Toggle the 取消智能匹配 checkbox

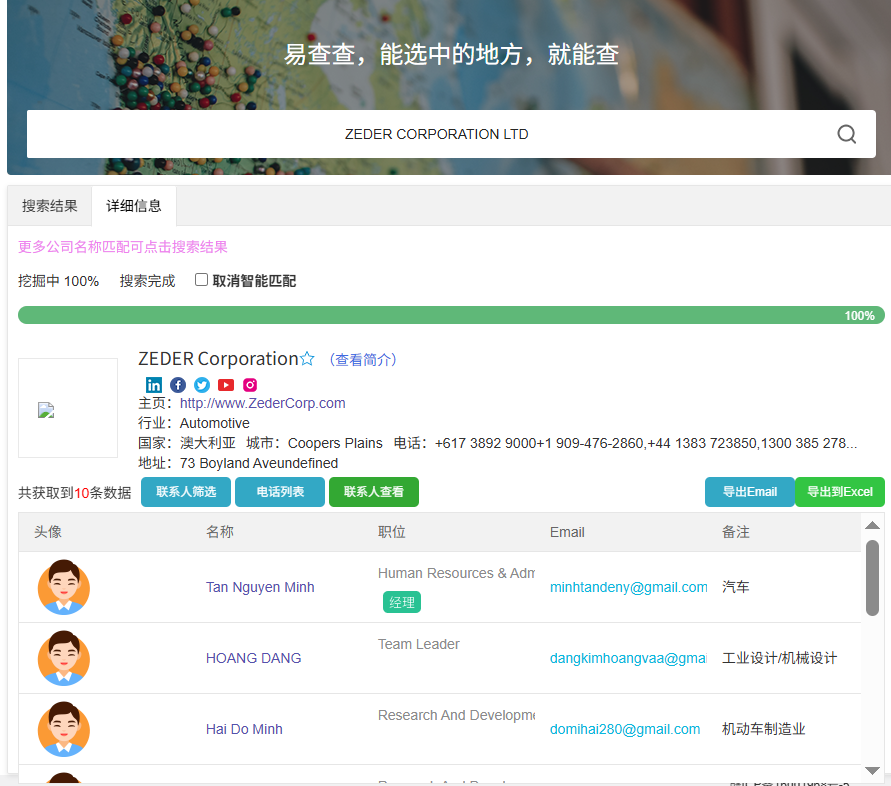pyautogui.click(x=201, y=280)
